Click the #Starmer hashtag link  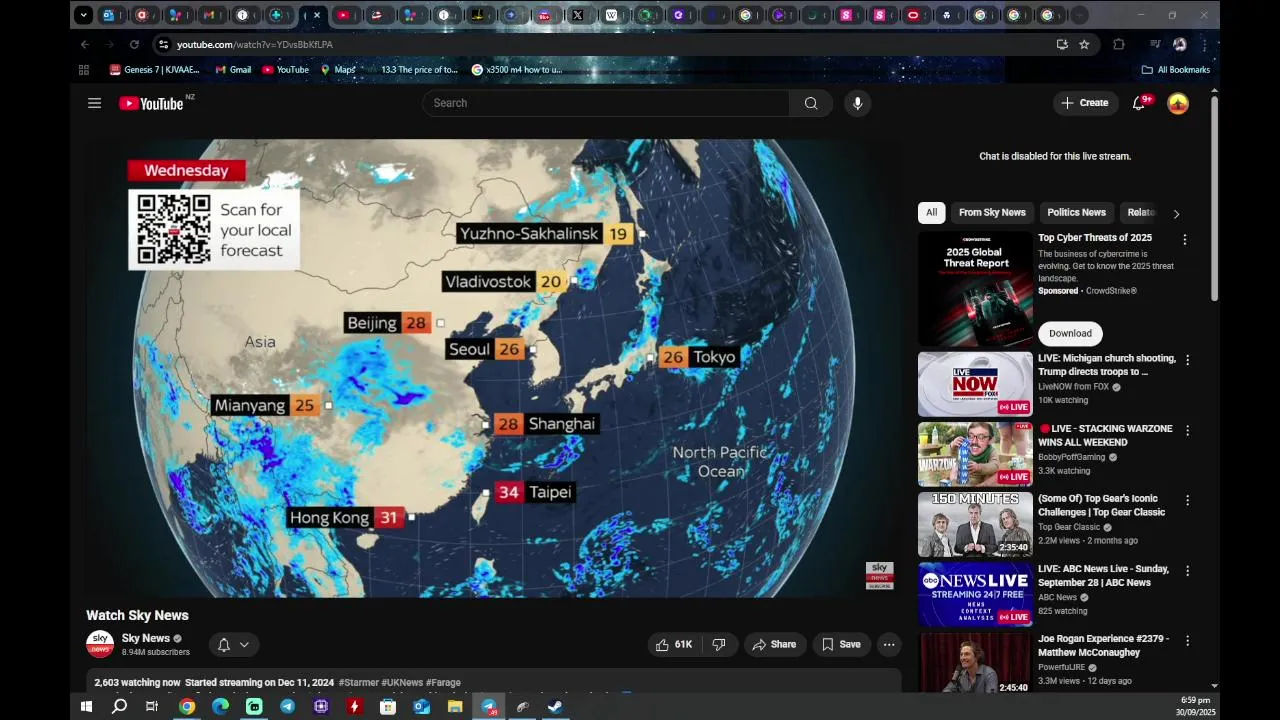tap(358, 683)
